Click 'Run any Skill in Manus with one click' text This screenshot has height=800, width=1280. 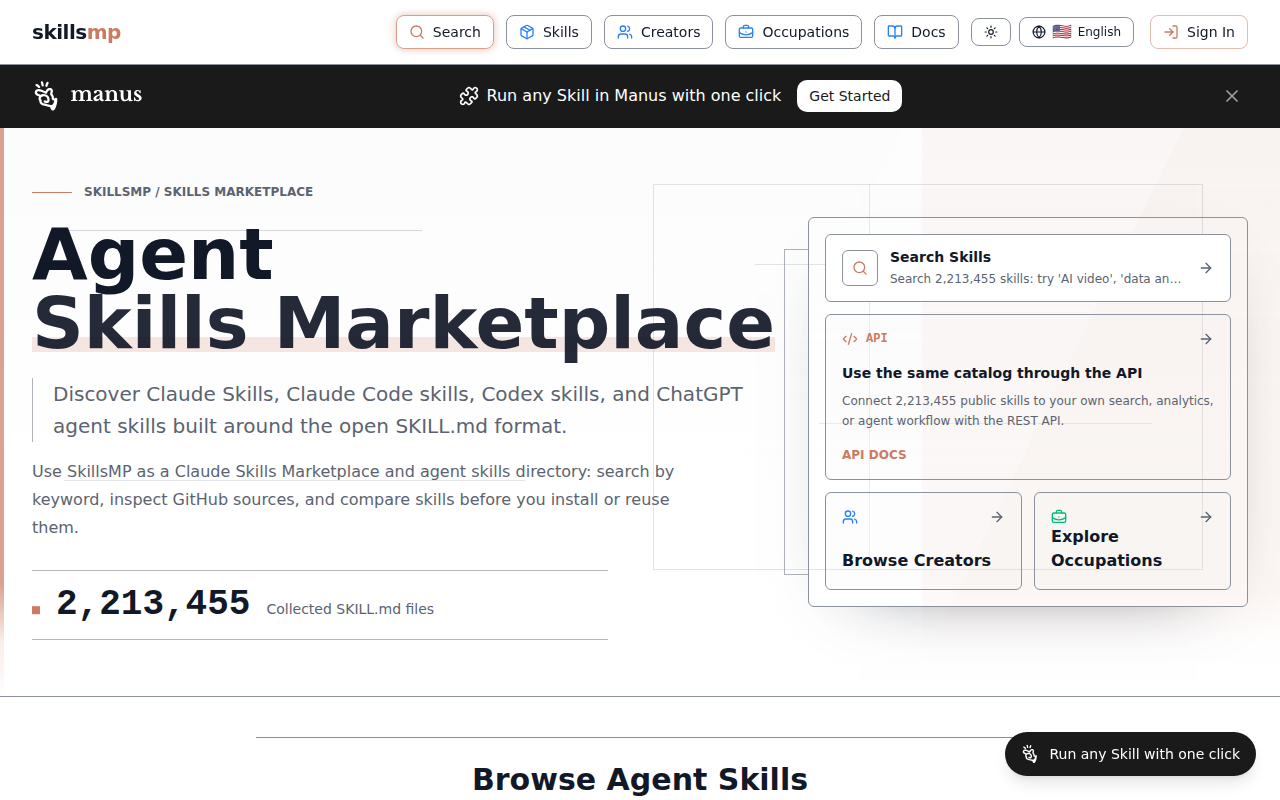coord(634,96)
